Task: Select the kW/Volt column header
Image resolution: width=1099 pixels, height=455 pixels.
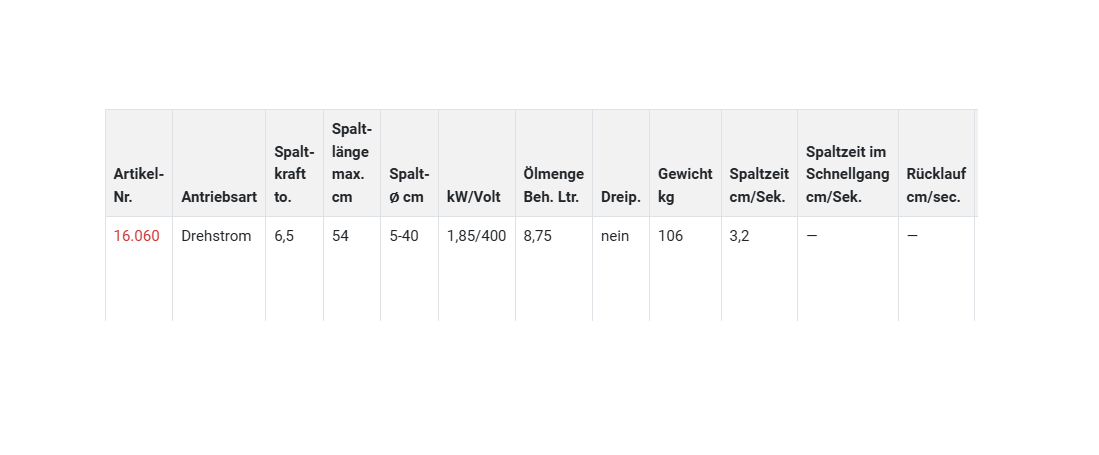Action: (474, 197)
